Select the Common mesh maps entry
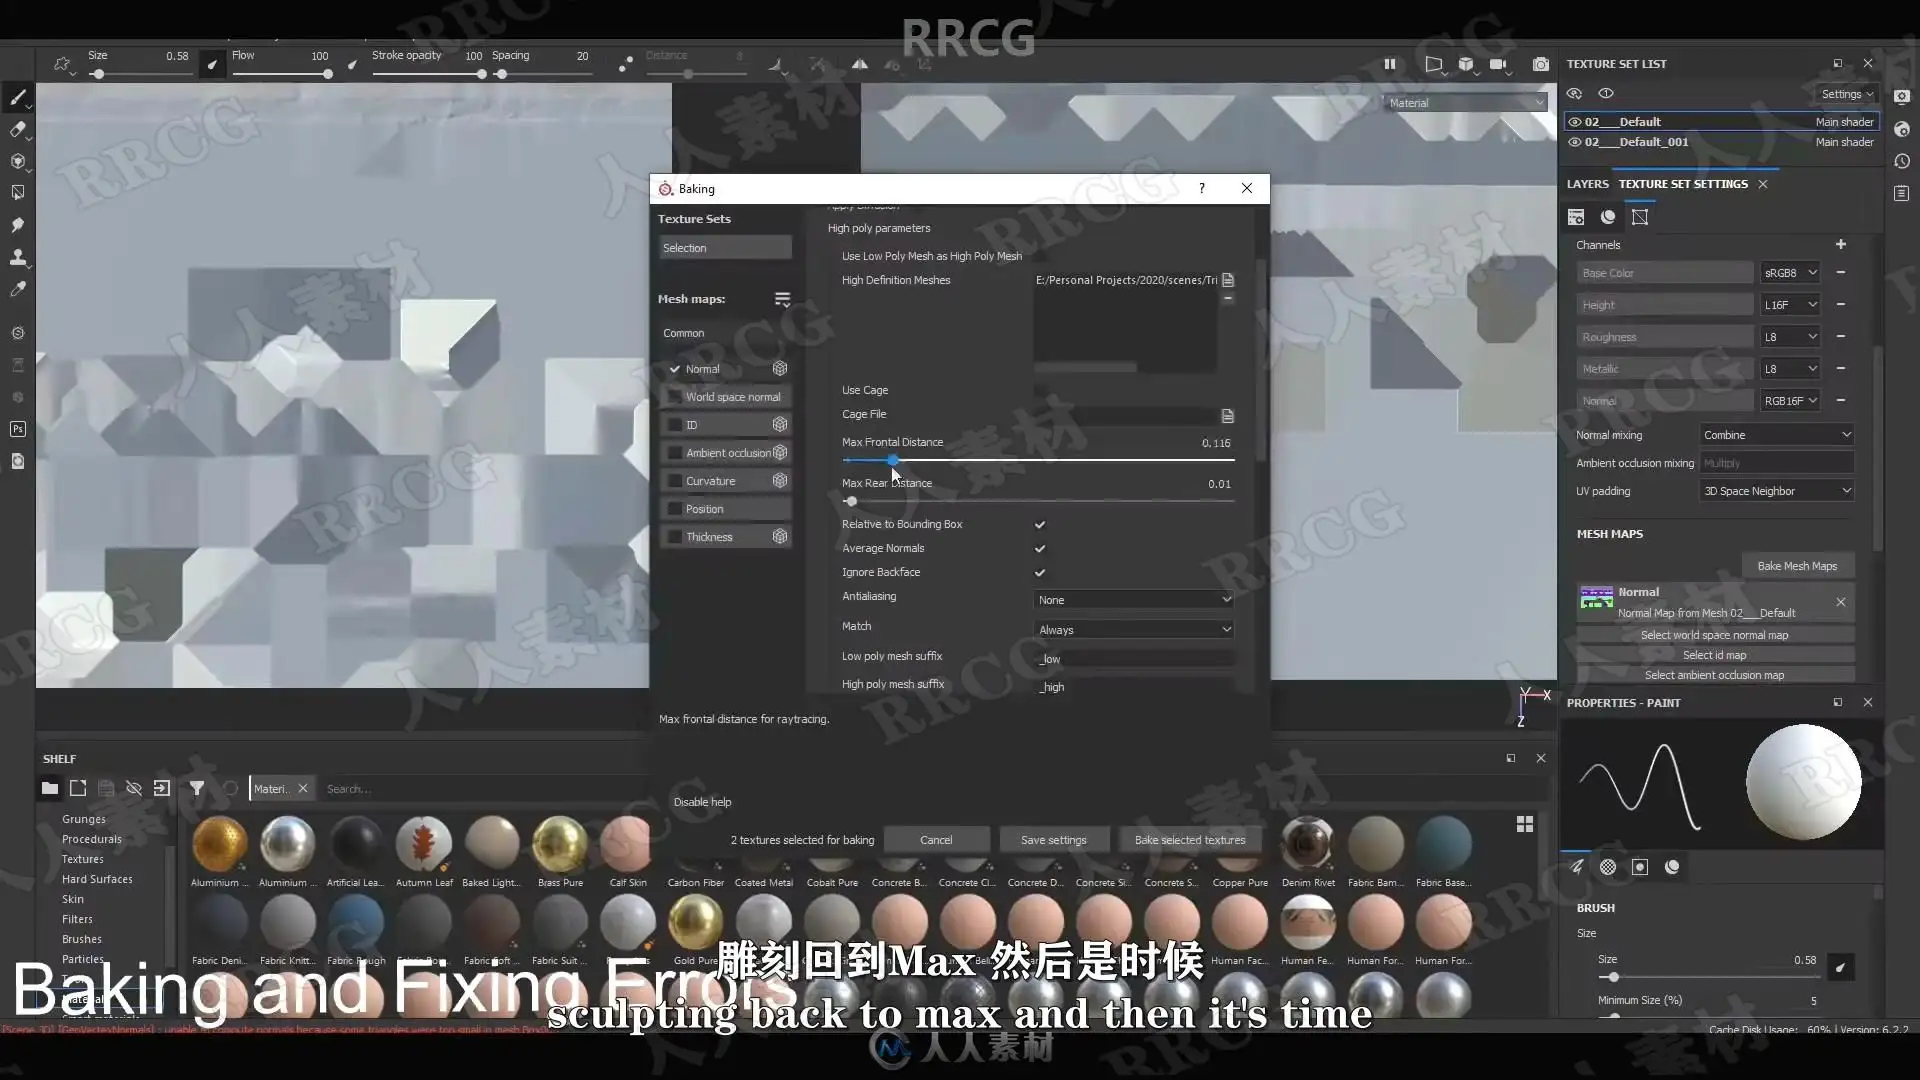The width and height of the screenshot is (1920, 1080). click(684, 333)
